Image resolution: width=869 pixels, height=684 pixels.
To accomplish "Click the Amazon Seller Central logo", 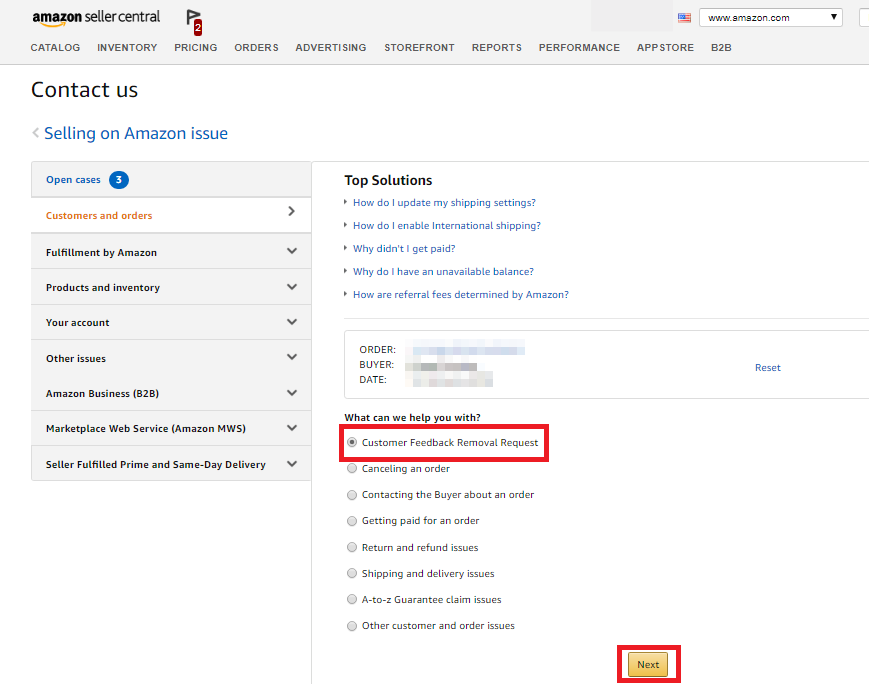I will (96, 18).
